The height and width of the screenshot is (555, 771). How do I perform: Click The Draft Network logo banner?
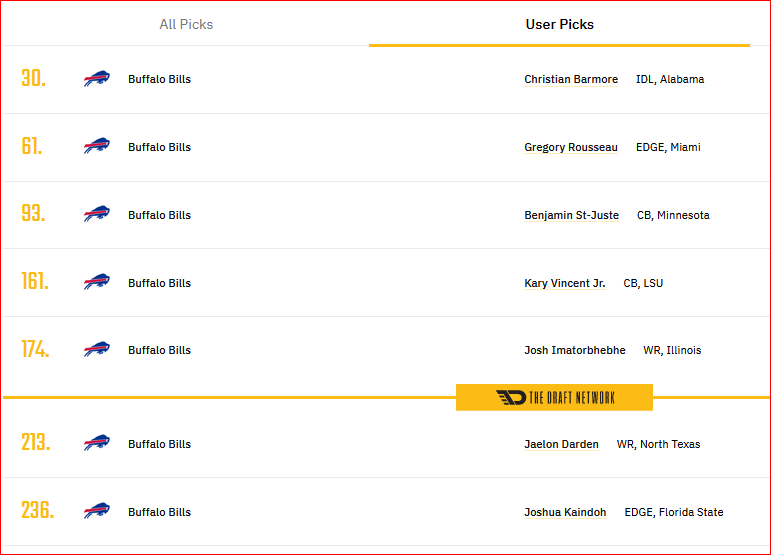click(554, 397)
